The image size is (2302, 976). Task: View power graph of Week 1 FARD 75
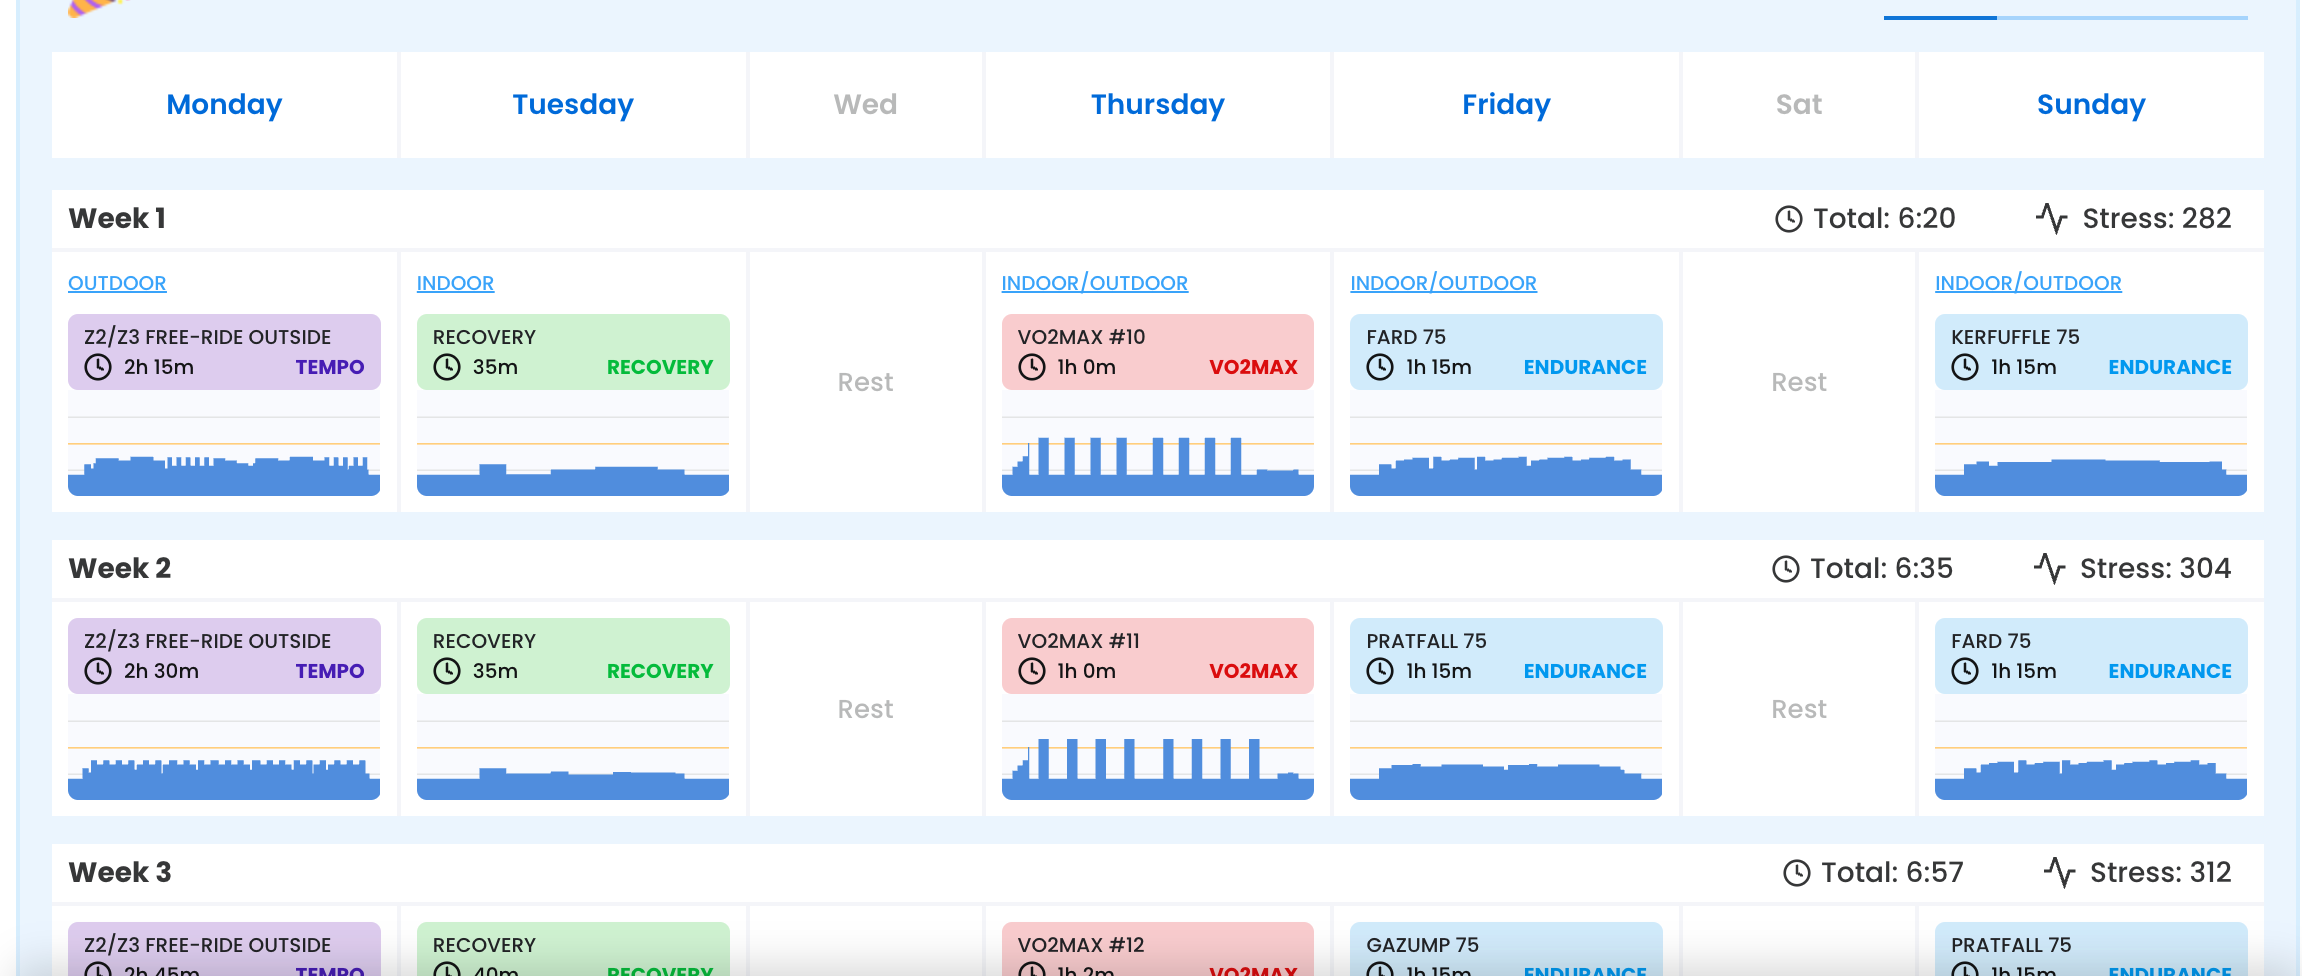point(1506,443)
